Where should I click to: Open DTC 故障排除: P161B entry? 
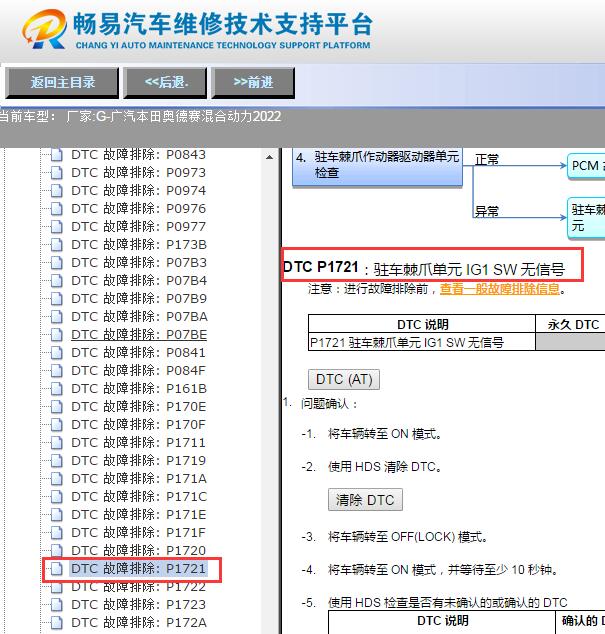(x=139, y=389)
